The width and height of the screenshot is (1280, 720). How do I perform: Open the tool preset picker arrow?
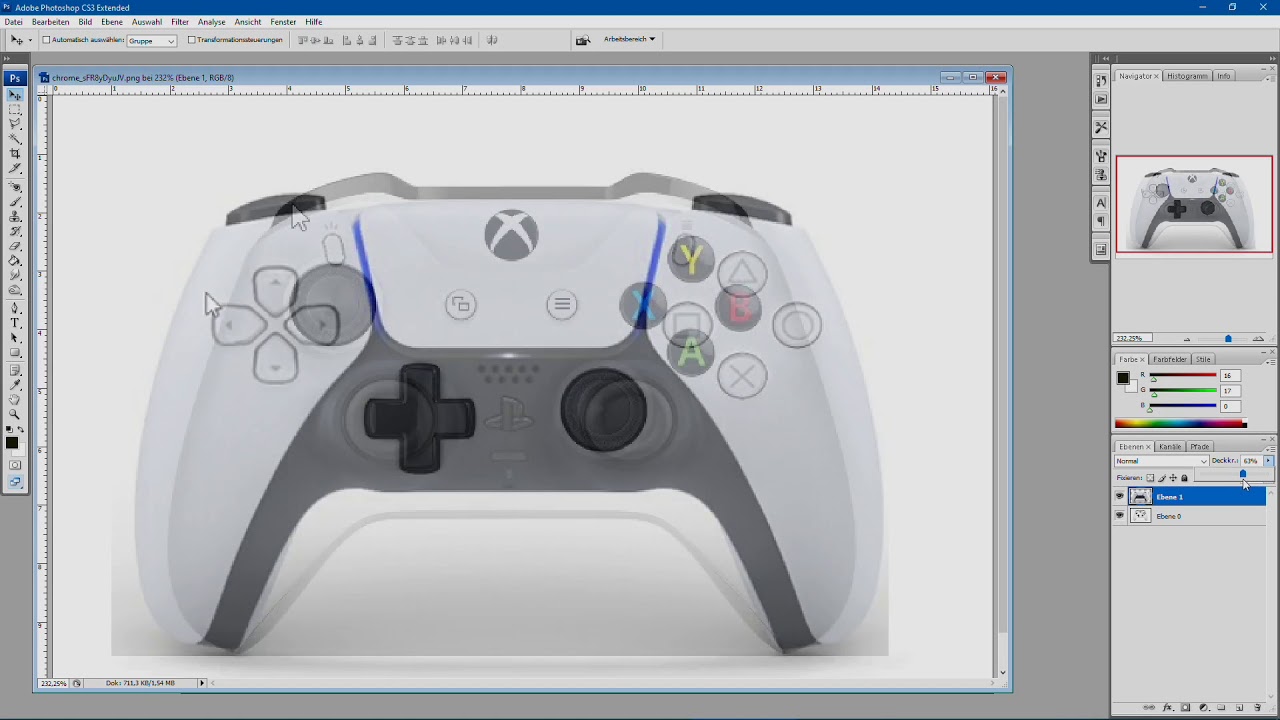pos(30,40)
